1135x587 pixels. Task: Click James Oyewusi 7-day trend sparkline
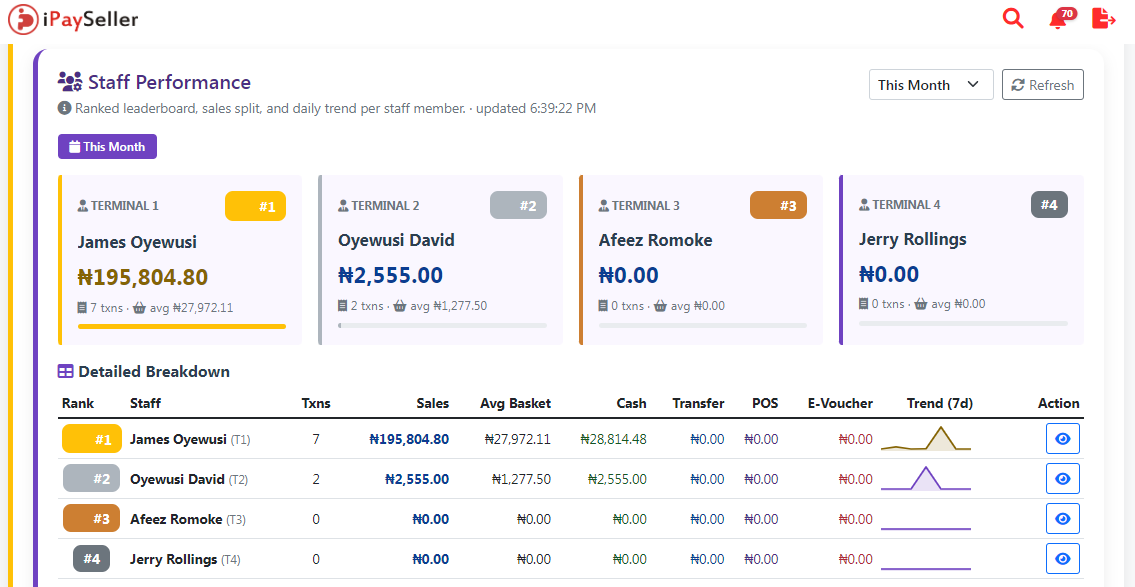(926, 439)
